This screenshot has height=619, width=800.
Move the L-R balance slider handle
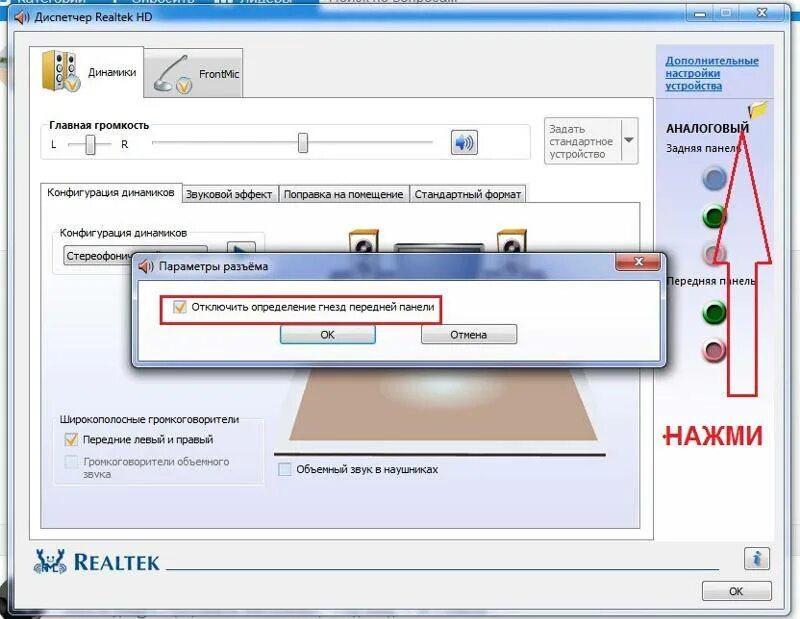click(x=90, y=144)
